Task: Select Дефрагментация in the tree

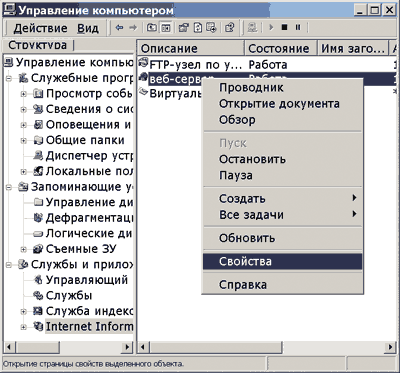Action: coord(89,218)
